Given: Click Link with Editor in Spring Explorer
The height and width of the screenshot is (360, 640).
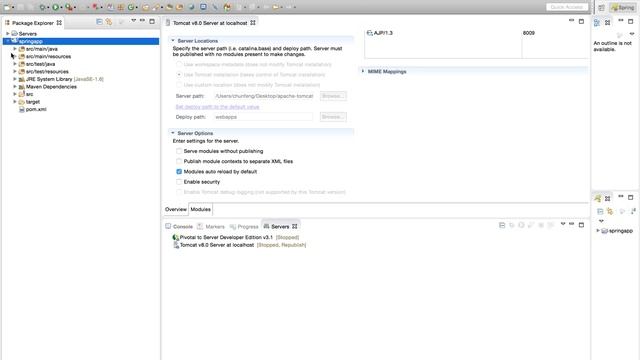Looking at the screenshot, I should click(610, 211).
